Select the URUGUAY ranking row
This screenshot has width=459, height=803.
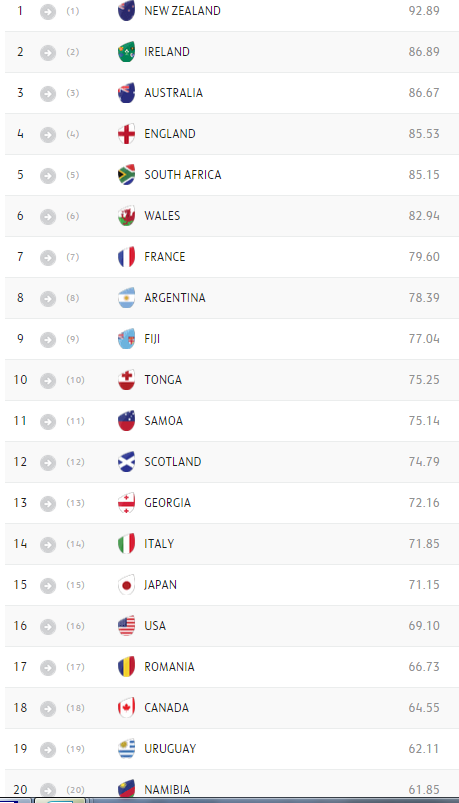230,749
